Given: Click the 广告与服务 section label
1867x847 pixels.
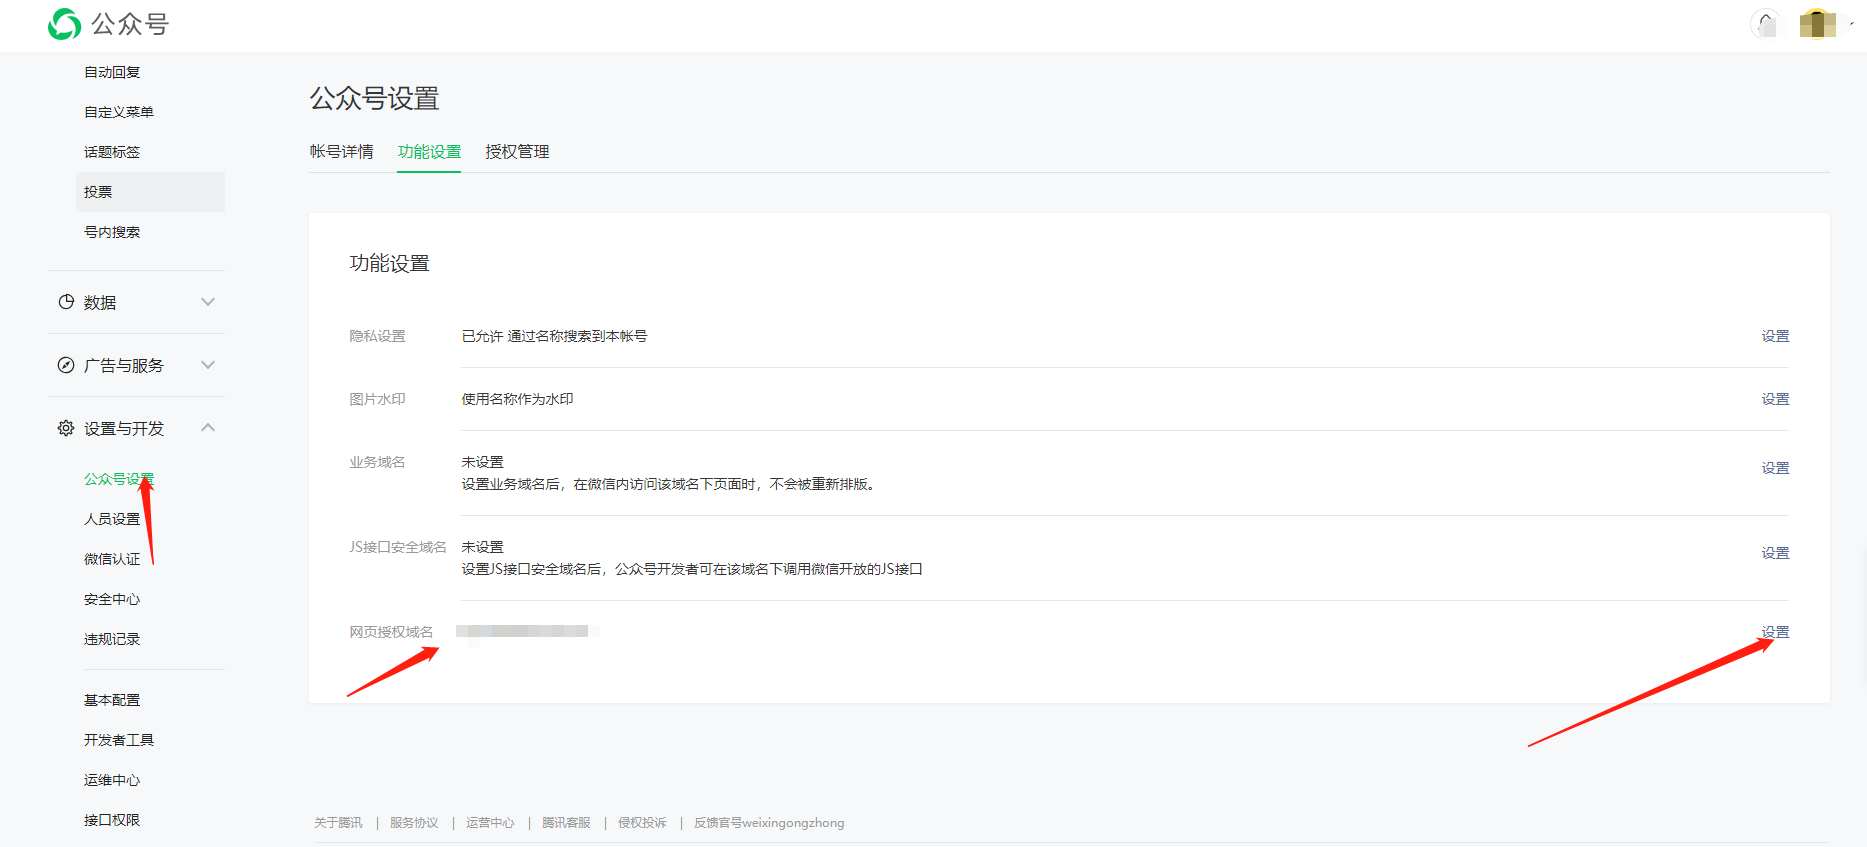Looking at the screenshot, I should pos(124,365).
